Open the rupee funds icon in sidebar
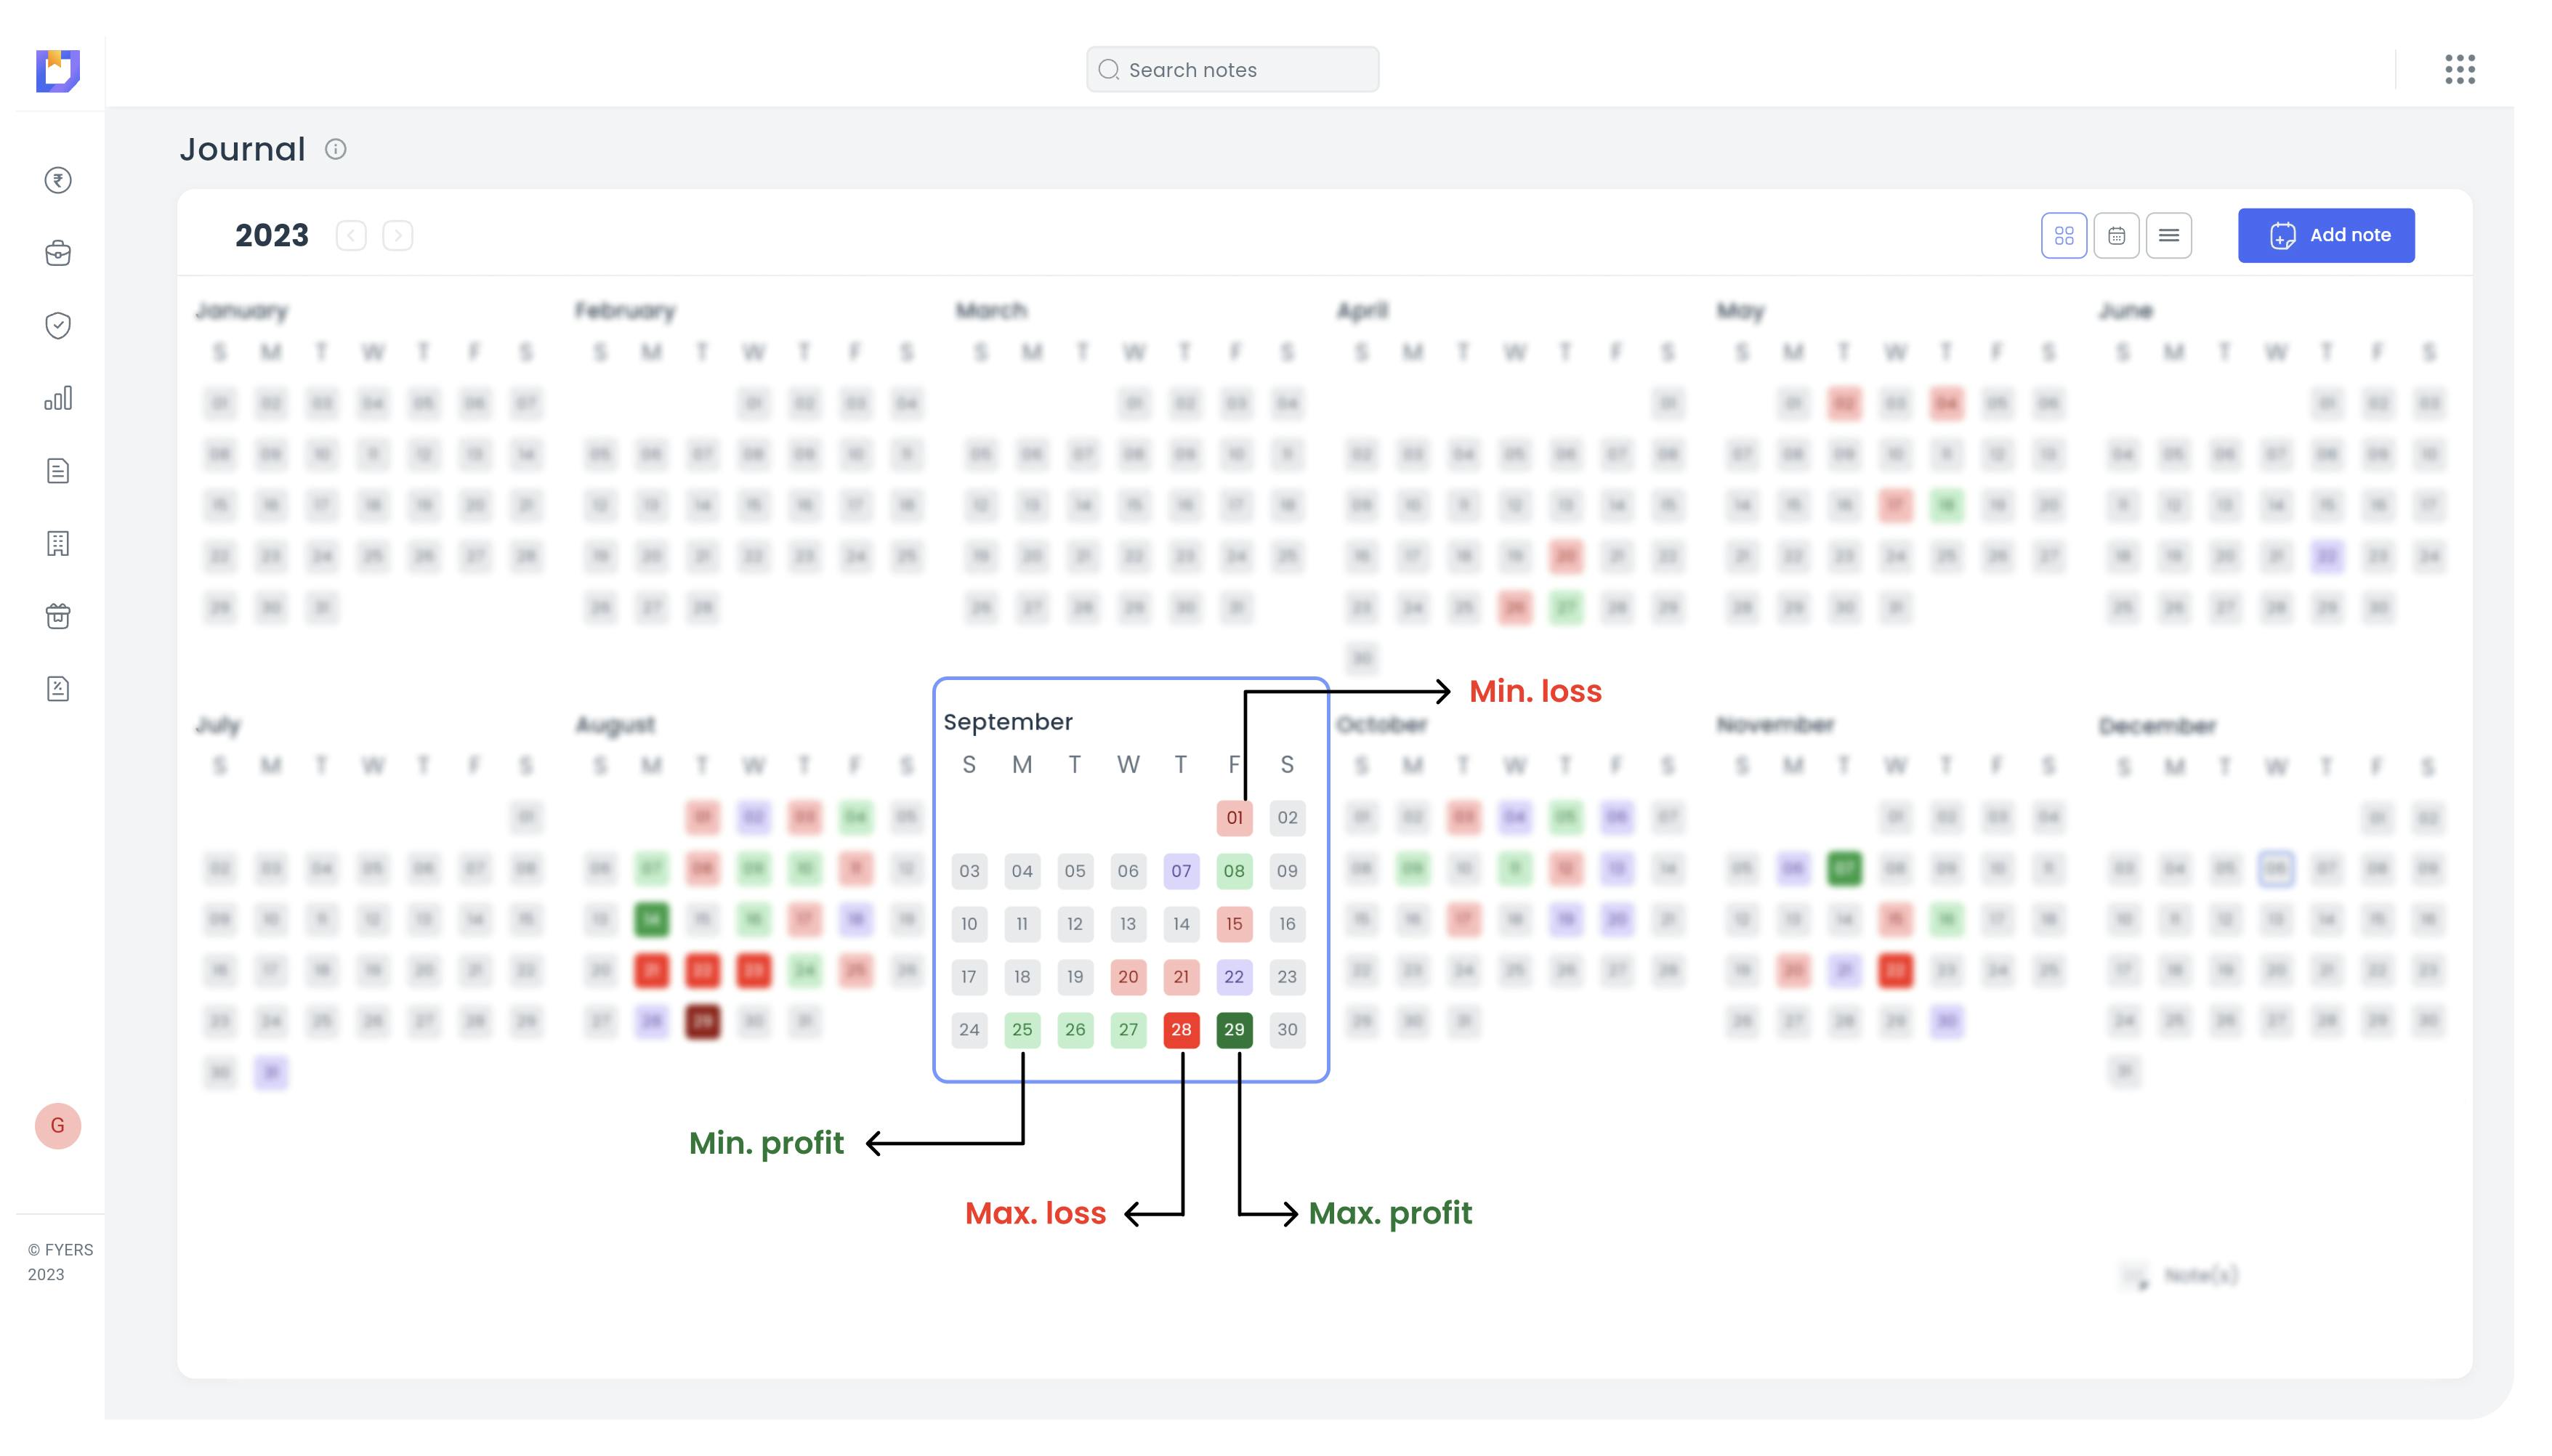 coord(58,180)
